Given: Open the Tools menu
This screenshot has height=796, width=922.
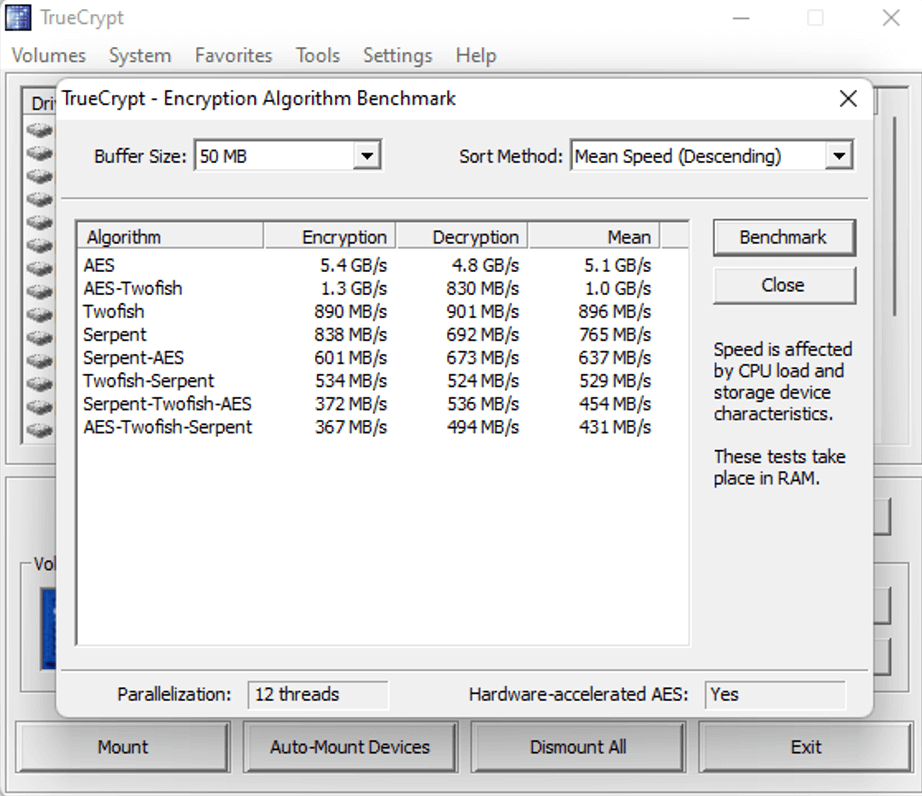Looking at the screenshot, I should 317,56.
